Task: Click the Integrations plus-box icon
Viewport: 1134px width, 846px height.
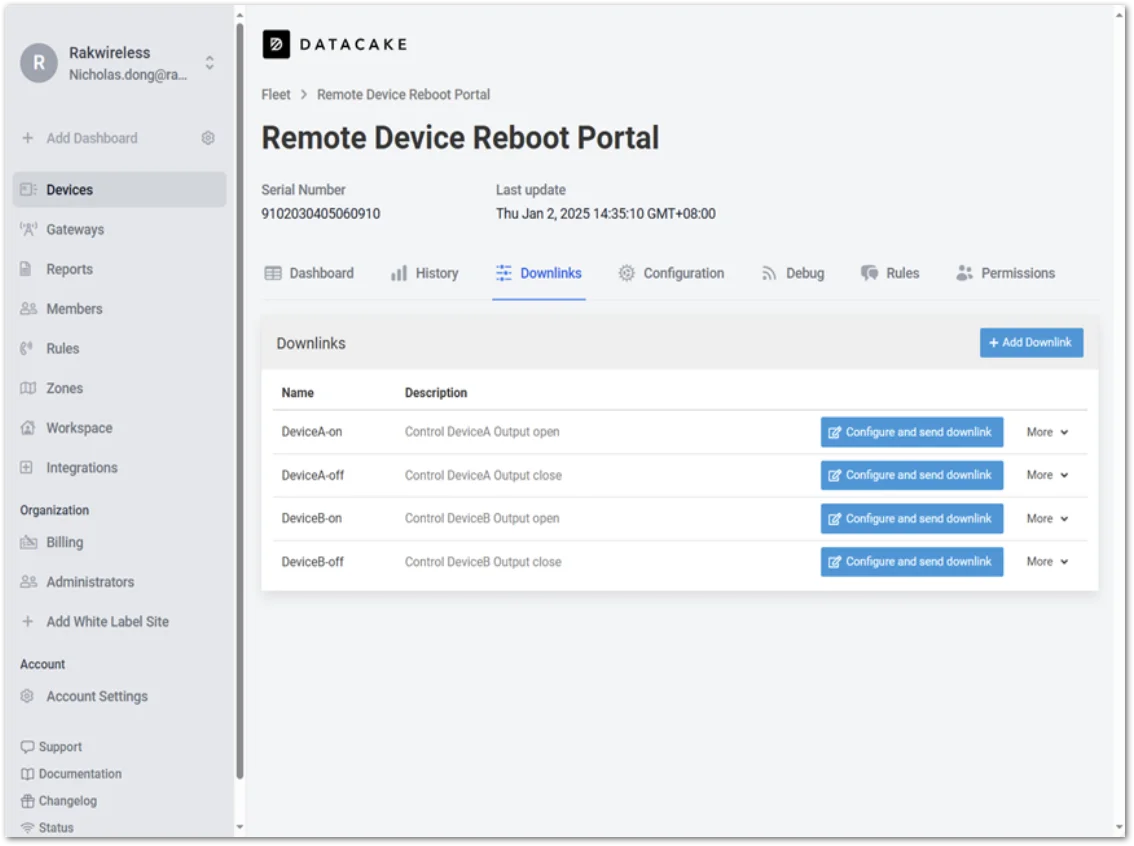Action: pos(26,468)
